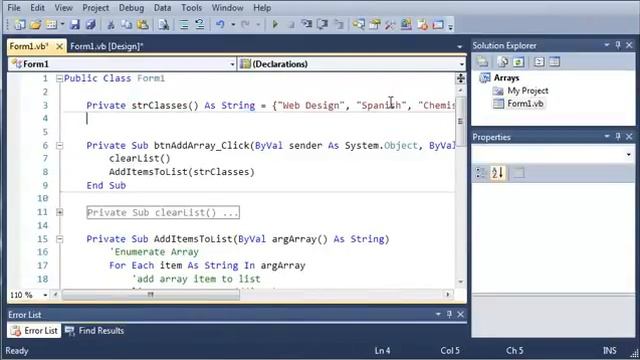Open the Data menu
The width and height of the screenshot is (640, 360).
[162, 8]
